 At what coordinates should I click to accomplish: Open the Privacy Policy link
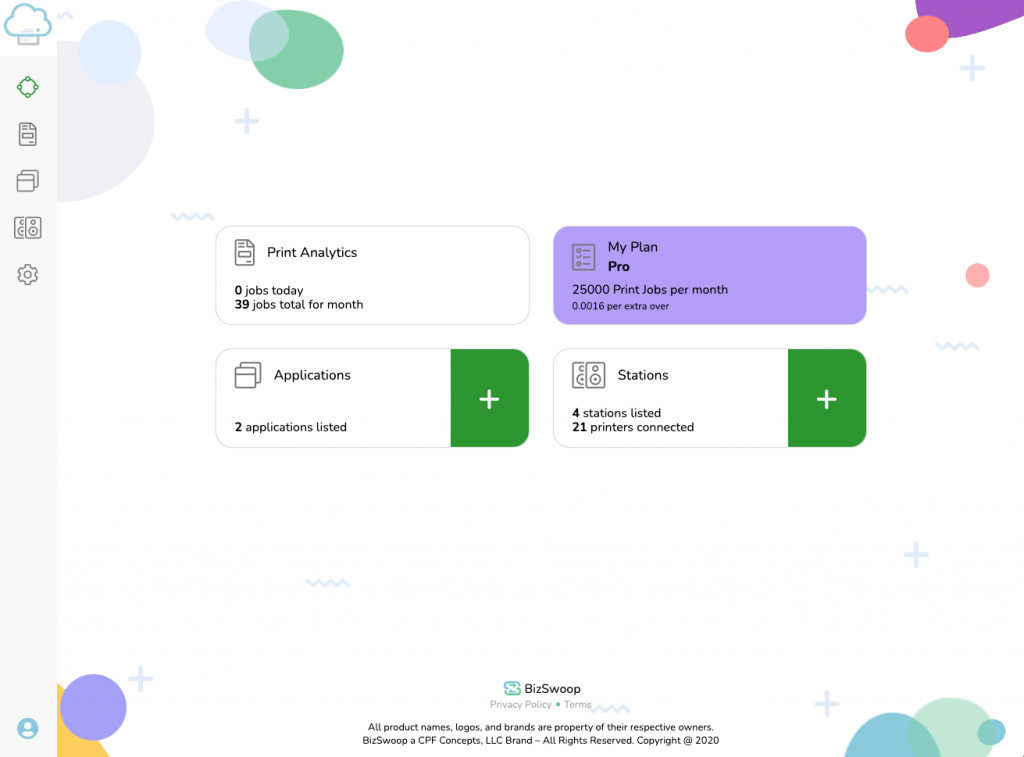coord(520,705)
